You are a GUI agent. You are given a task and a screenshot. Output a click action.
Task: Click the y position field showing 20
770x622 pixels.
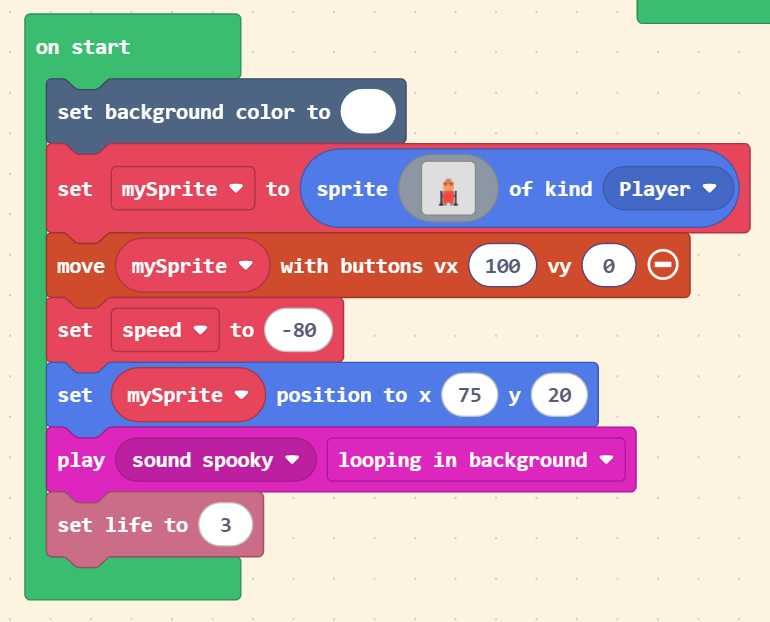(x=559, y=395)
